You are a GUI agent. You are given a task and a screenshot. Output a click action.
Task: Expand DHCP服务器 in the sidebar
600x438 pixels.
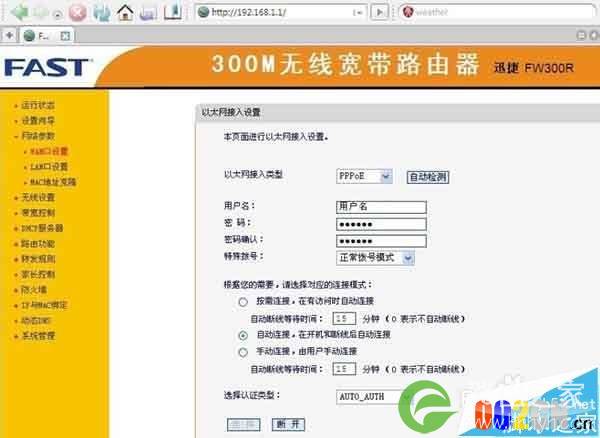point(42,228)
